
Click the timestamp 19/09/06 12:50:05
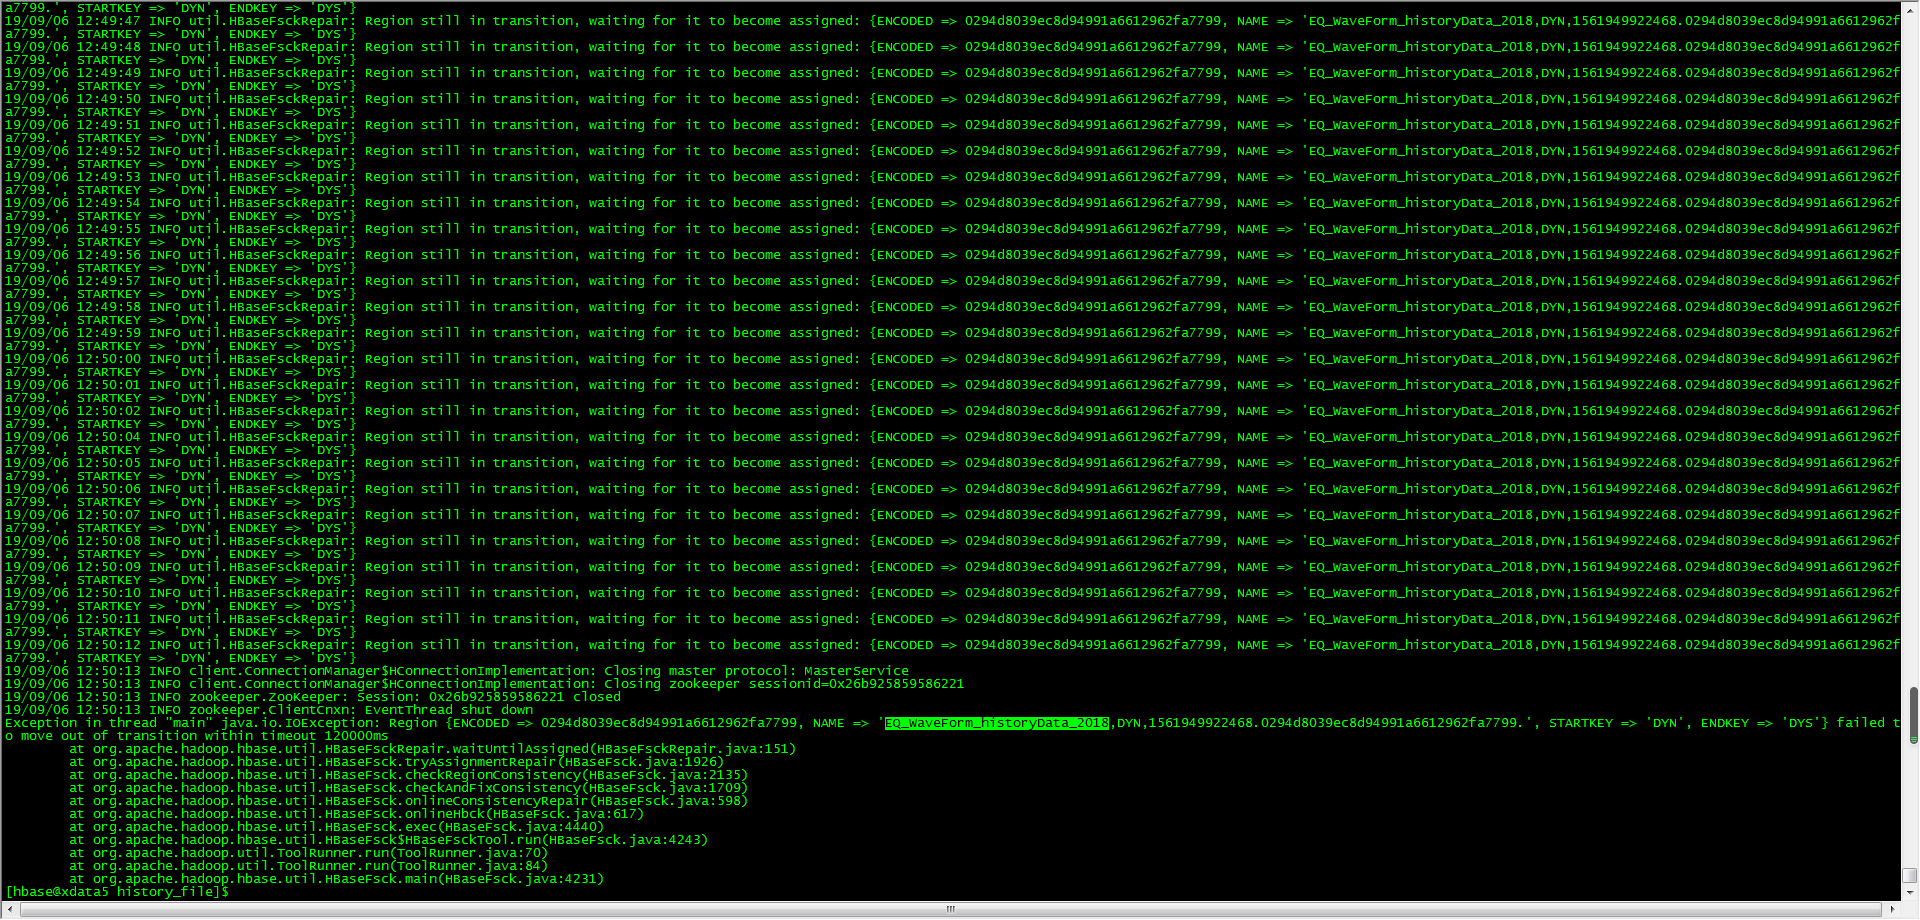(x=73, y=463)
